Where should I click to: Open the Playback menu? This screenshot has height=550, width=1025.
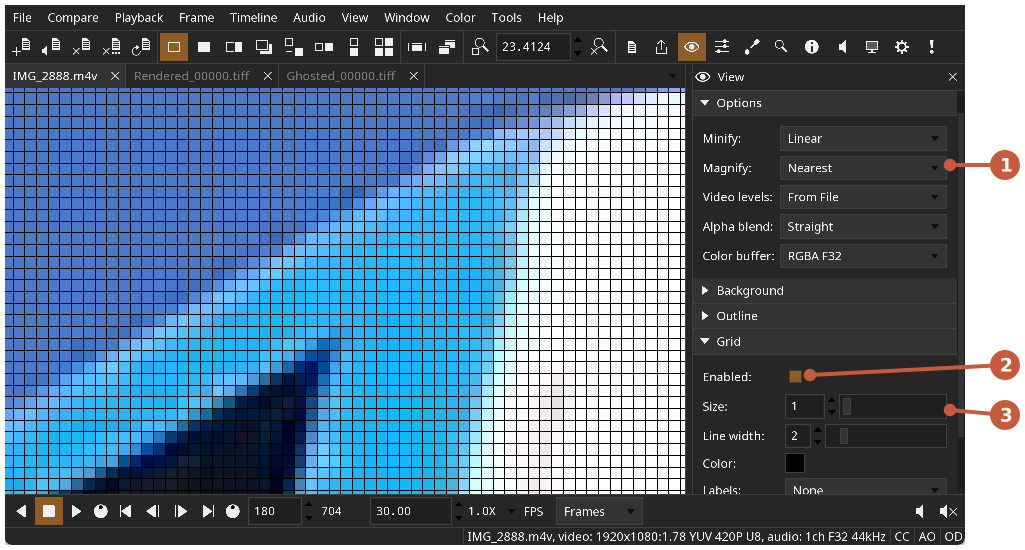(139, 18)
